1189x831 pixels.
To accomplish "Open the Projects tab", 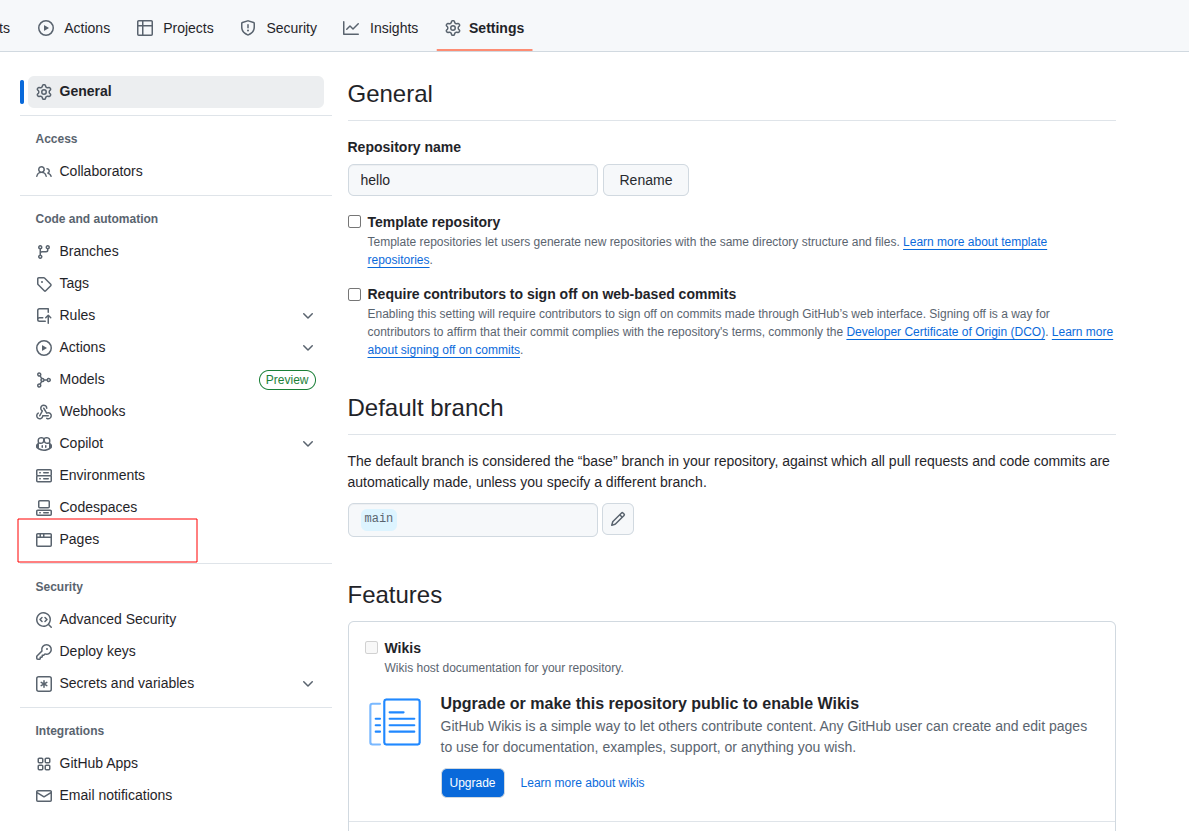I will point(175,28).
